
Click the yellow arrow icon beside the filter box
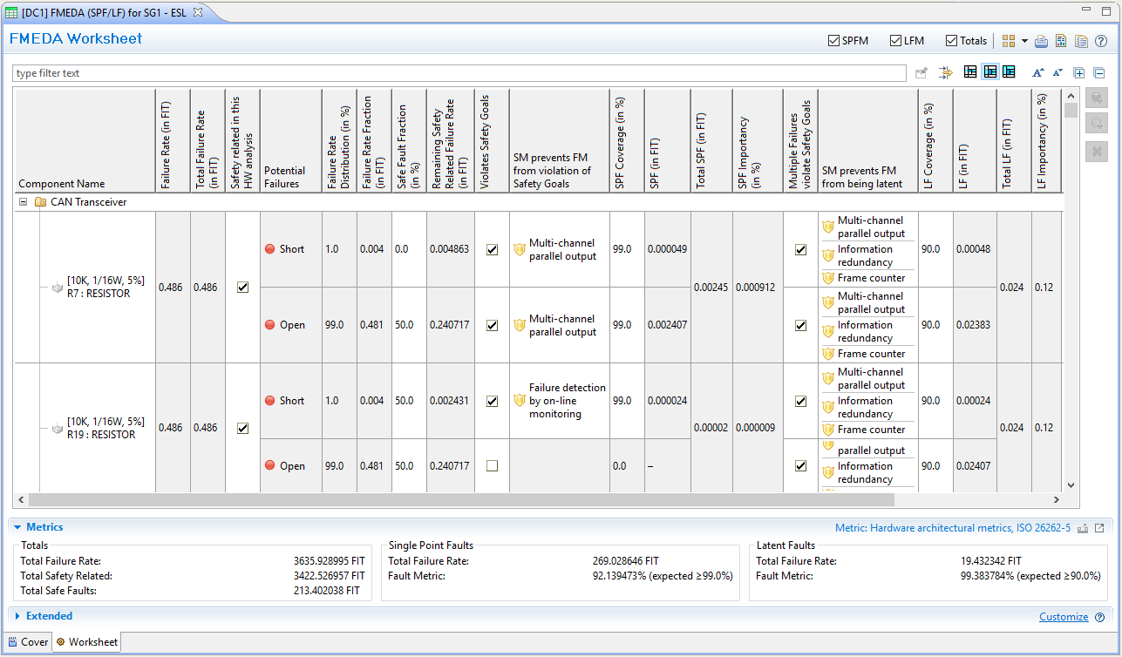(x=946, y=73)
